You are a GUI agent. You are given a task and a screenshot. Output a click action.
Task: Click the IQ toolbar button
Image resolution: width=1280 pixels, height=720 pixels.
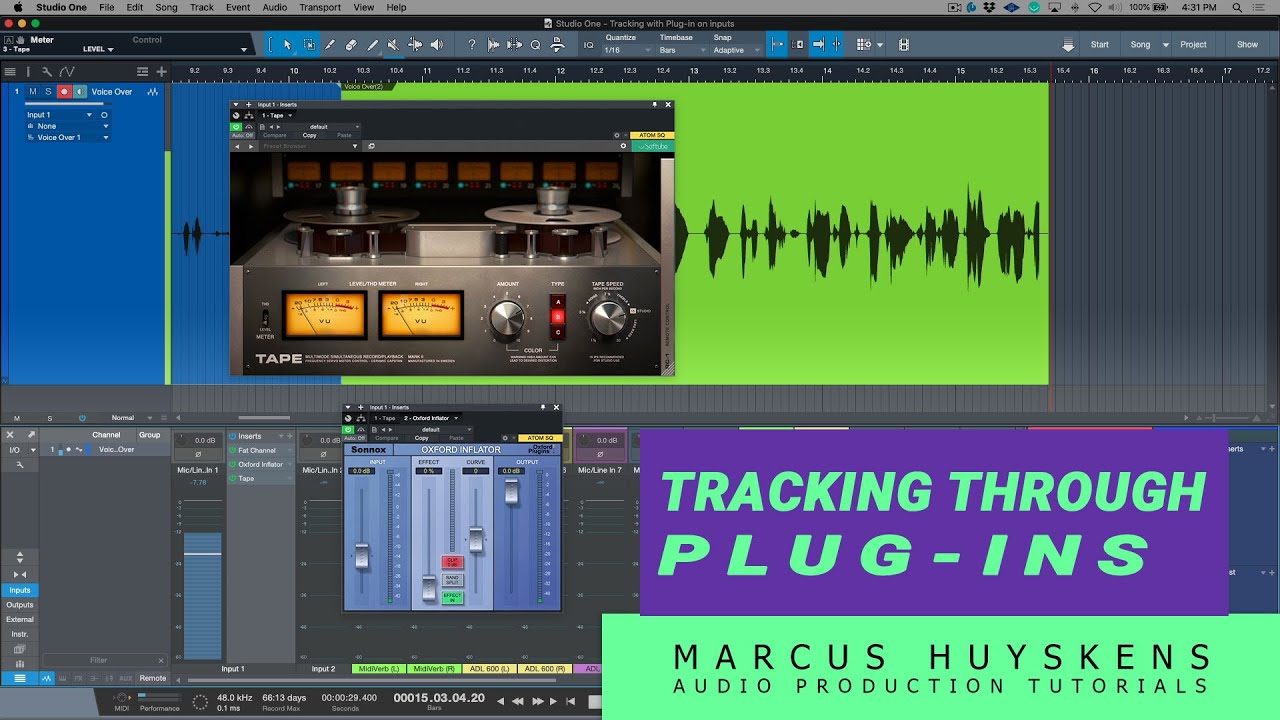[x=588, y=45]
